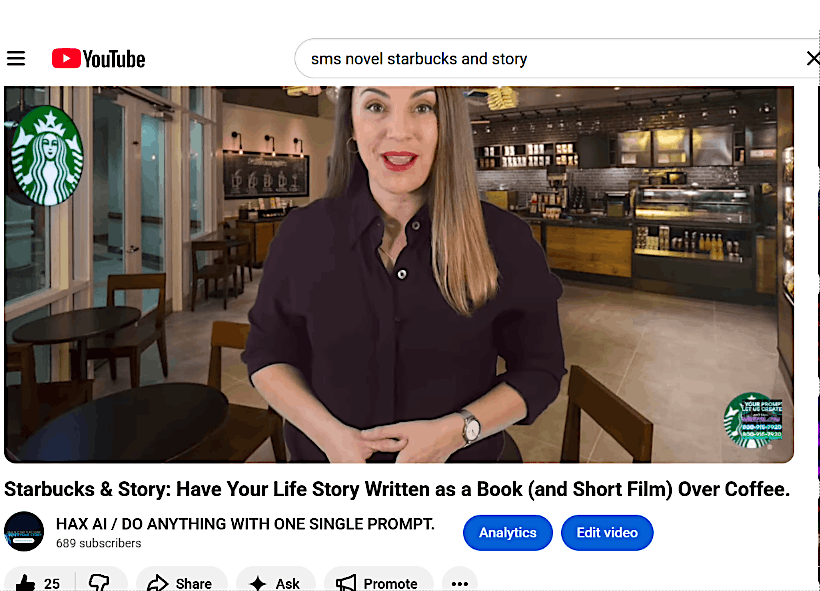Open the three-dot more actions menu
The height and width of the screenshot is (591, 820).
459,582
